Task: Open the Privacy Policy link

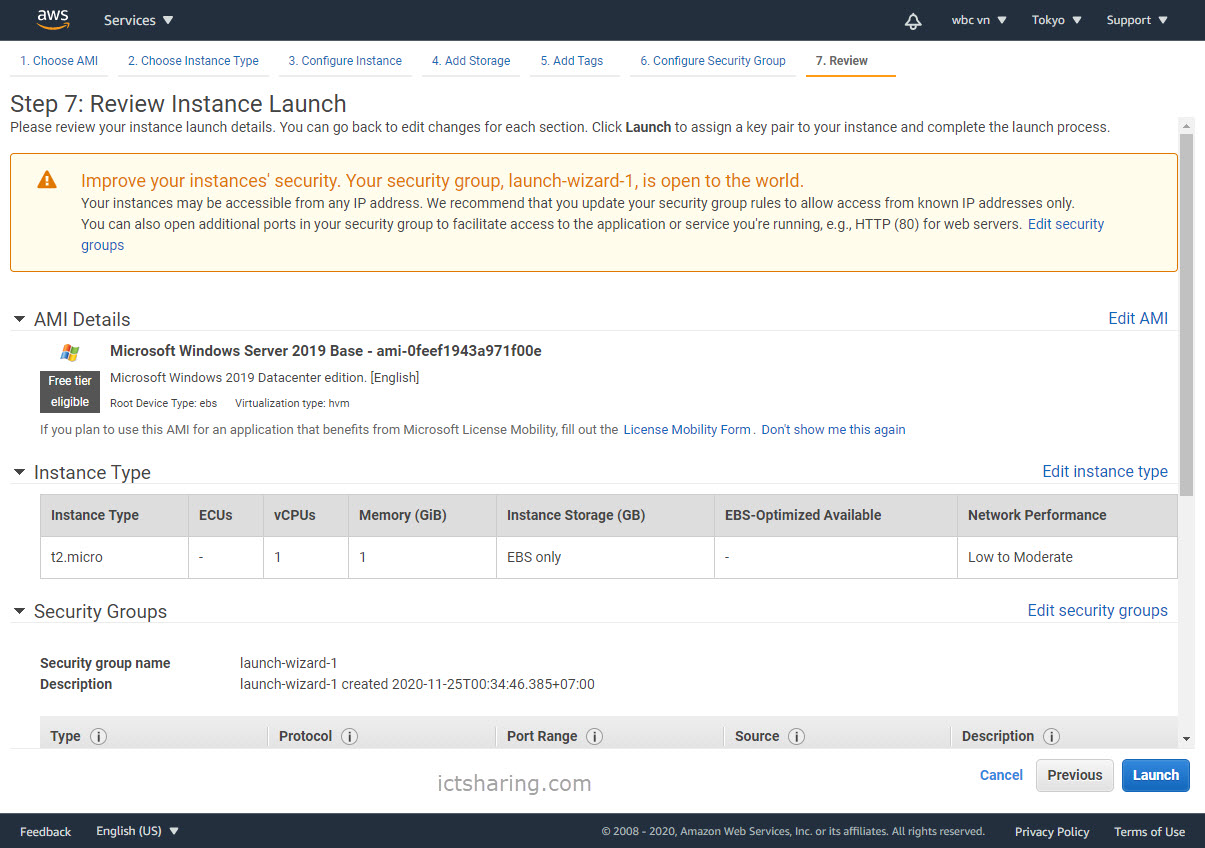Action: [x=1052, y=831]
